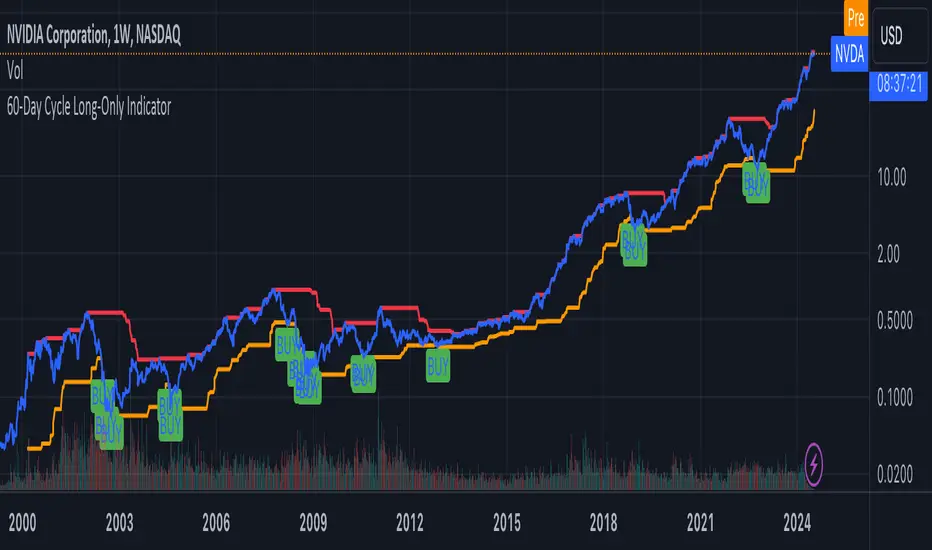Click the 0.0200 price axis label
The width and height of the screenshot is (932, 550).
[x=895, y=474]
